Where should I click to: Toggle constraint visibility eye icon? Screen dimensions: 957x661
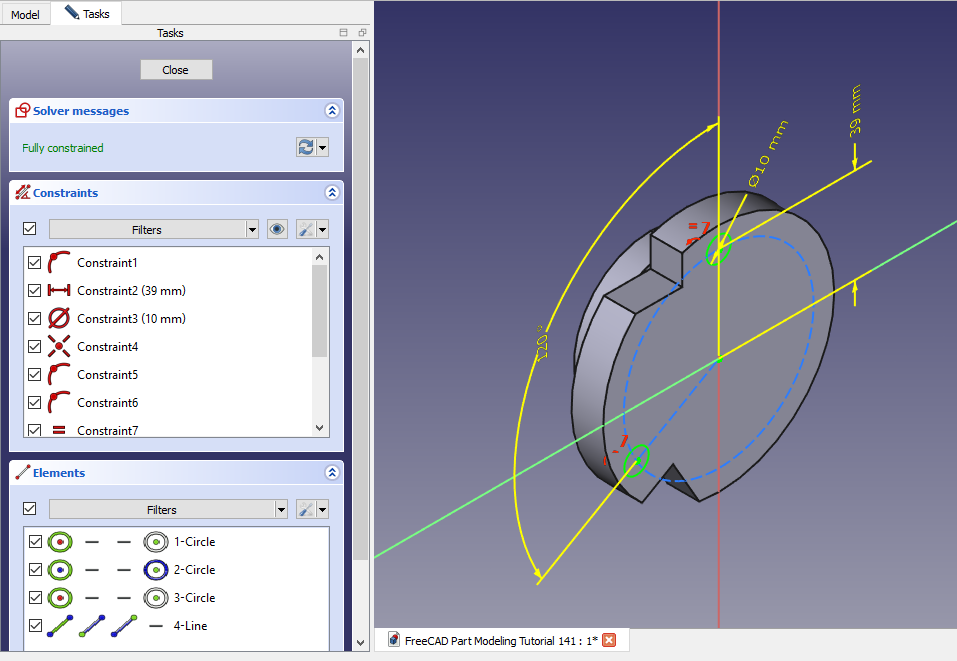pos(278,229)
